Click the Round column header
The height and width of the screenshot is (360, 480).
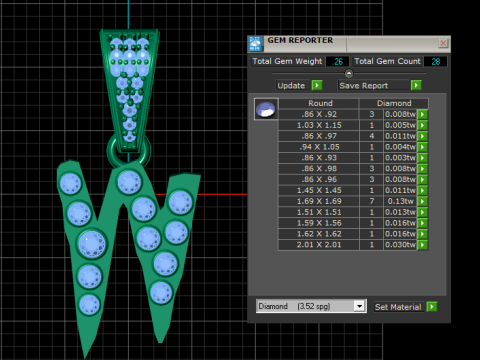point(319,103)
